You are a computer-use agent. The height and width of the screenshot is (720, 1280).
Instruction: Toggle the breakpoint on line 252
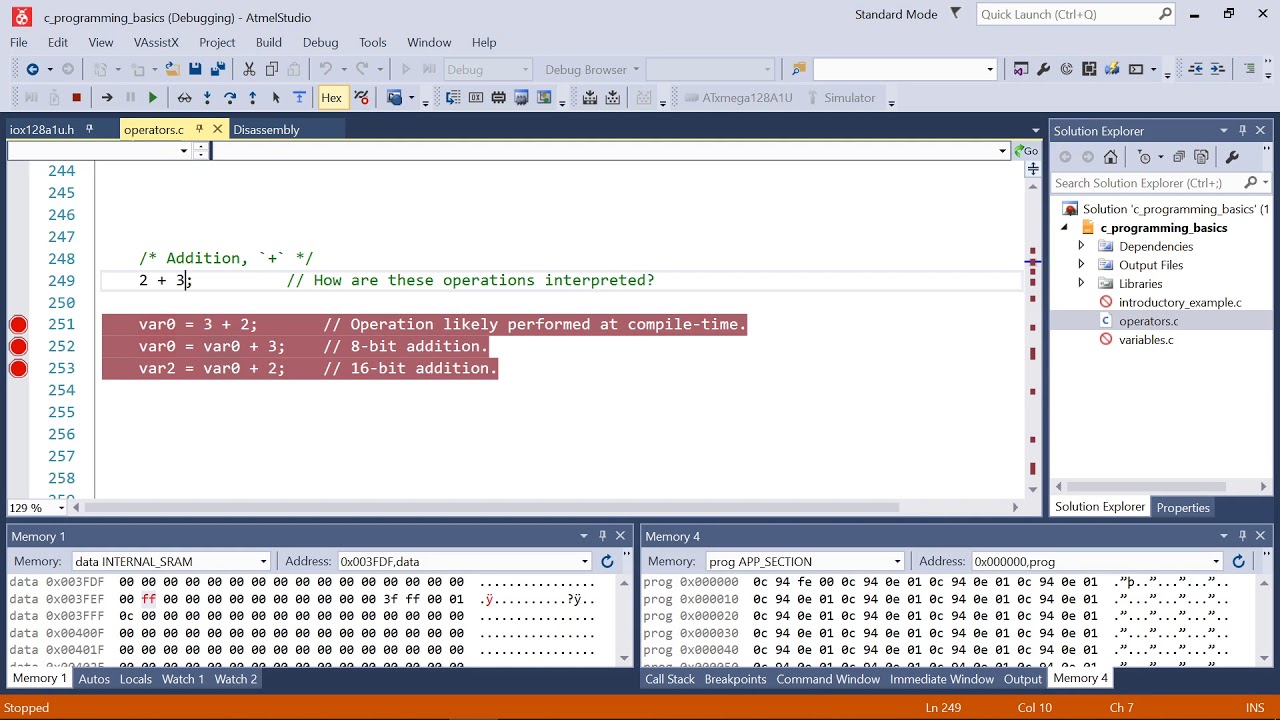(x=18, y=346)
